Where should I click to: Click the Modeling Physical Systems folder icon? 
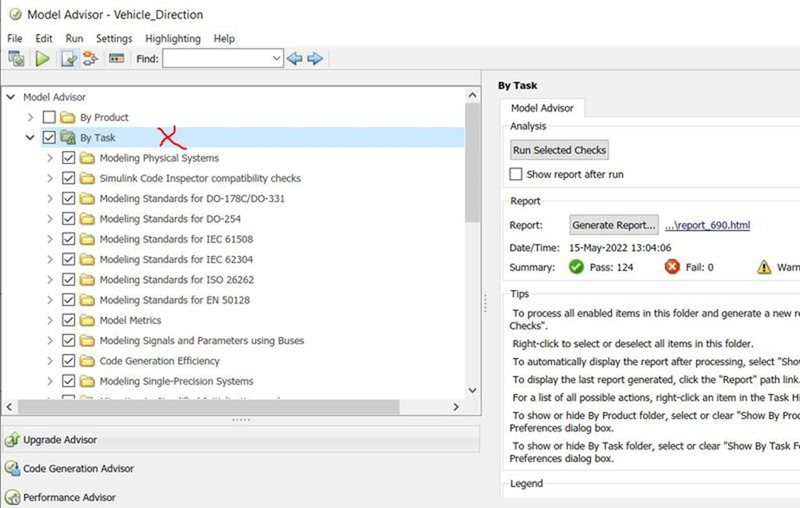coord(87,158)
